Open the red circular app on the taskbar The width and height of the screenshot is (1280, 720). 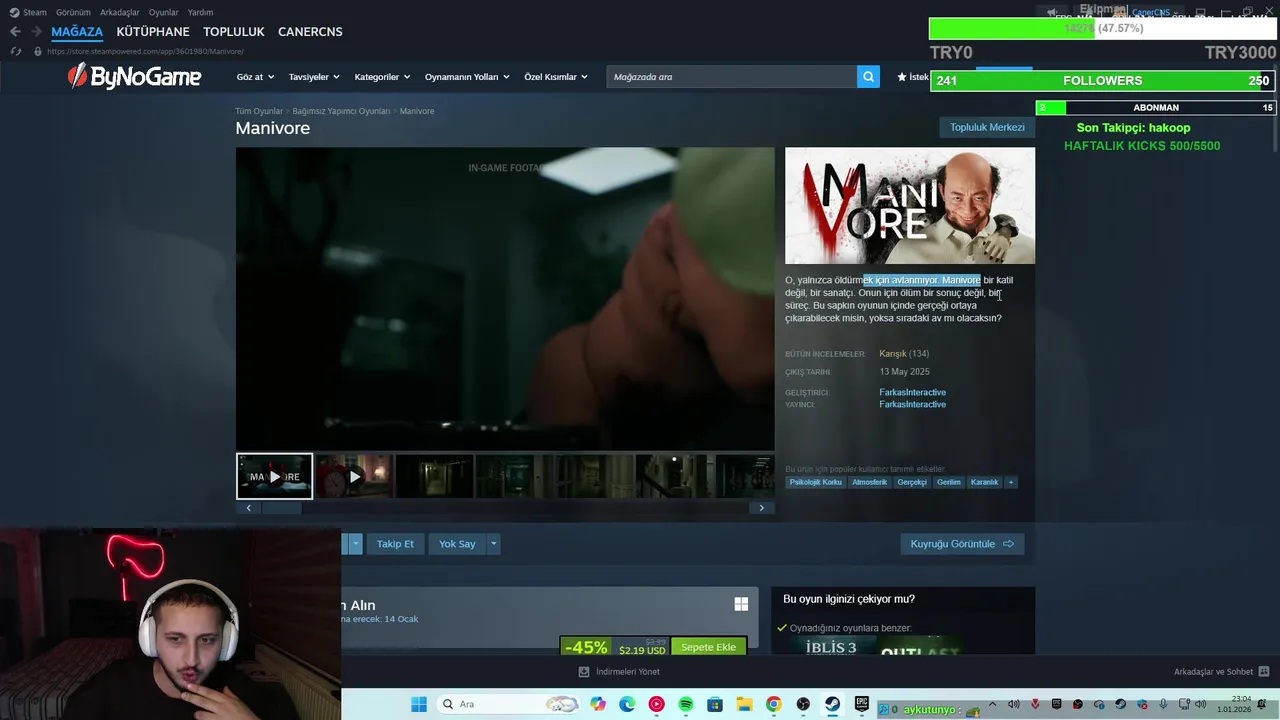point(656,704)
